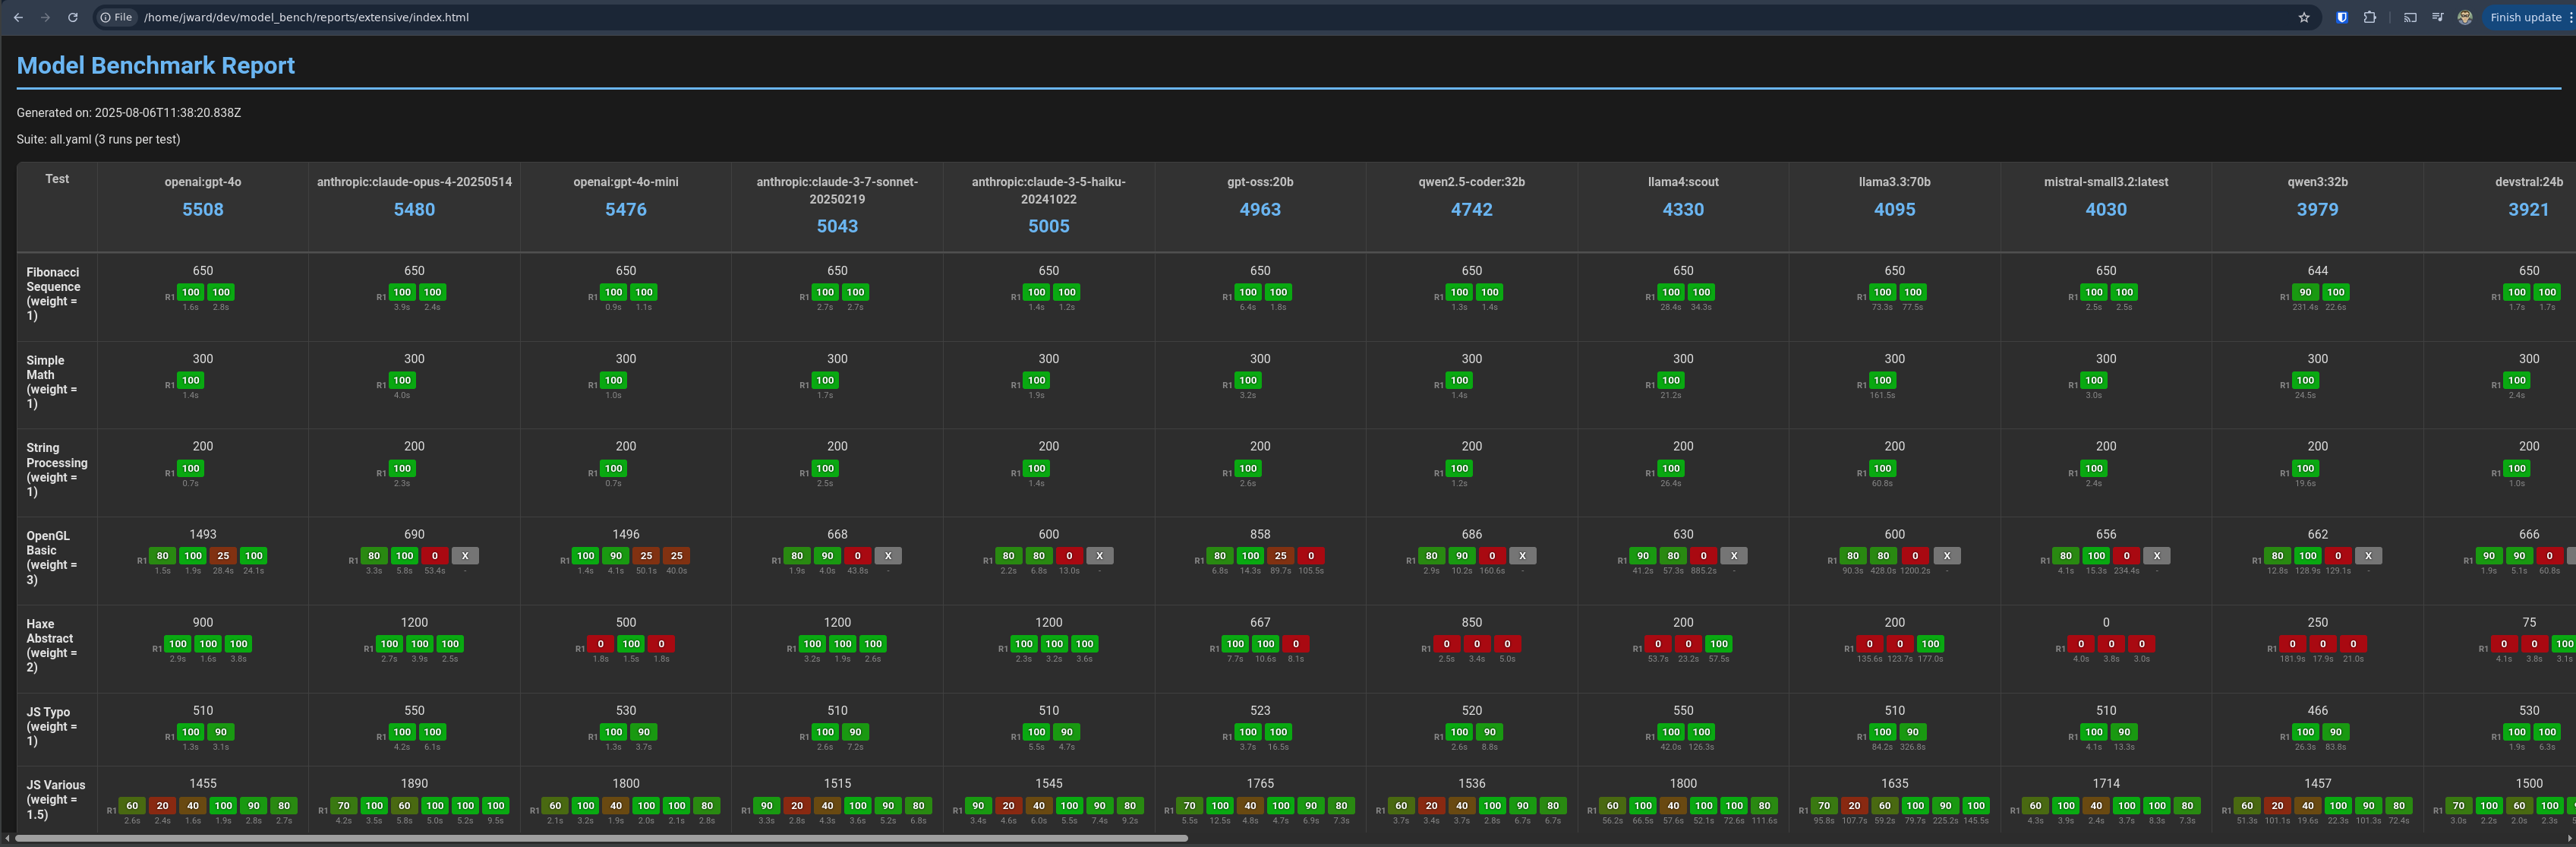Open the extensions puzzle piece menu

click(2370, 17)
